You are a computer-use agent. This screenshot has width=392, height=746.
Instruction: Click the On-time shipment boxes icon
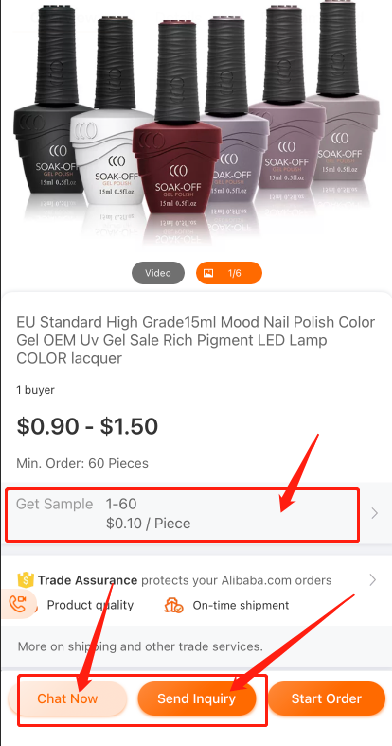(174, 605)
